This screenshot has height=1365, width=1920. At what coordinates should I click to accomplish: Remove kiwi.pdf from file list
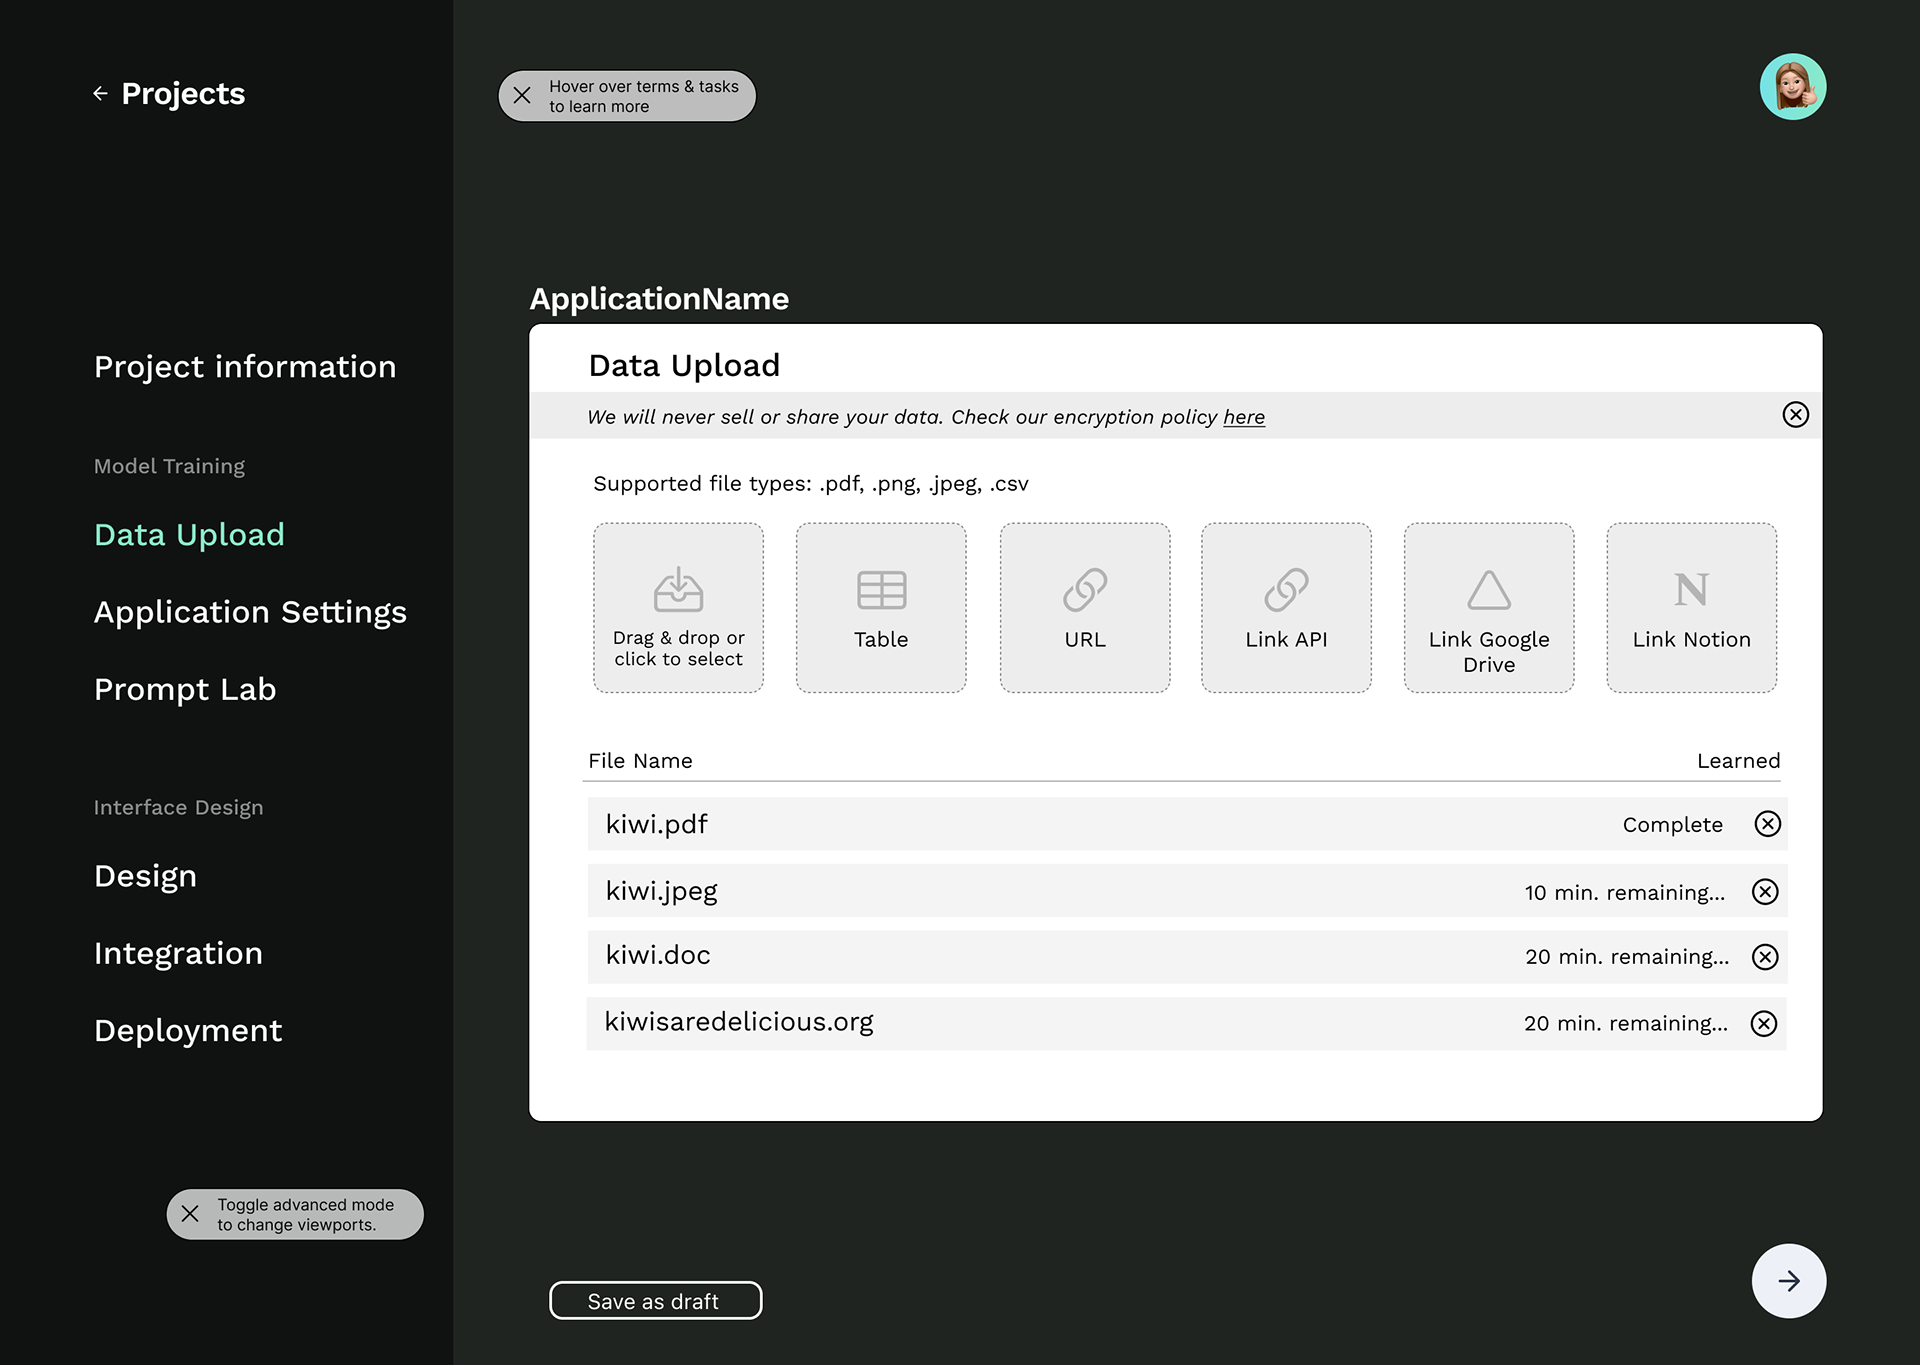1767,824
